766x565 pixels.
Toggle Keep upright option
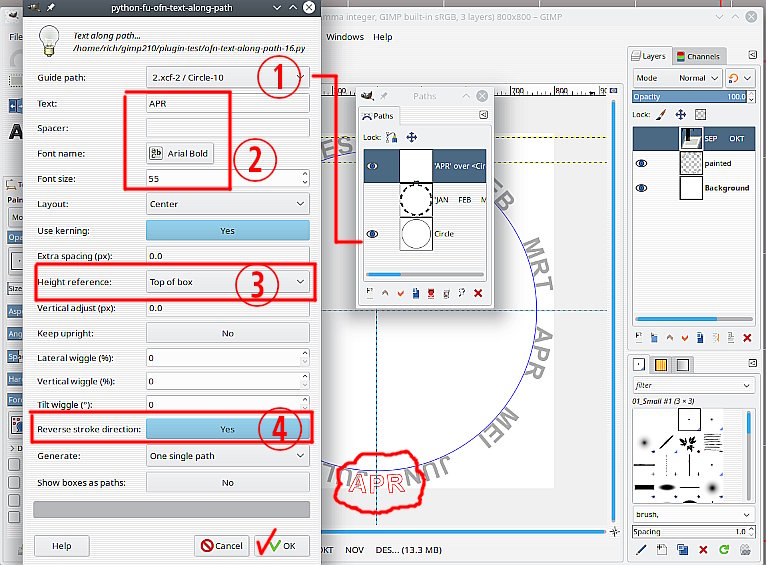(x=228, y=333)
